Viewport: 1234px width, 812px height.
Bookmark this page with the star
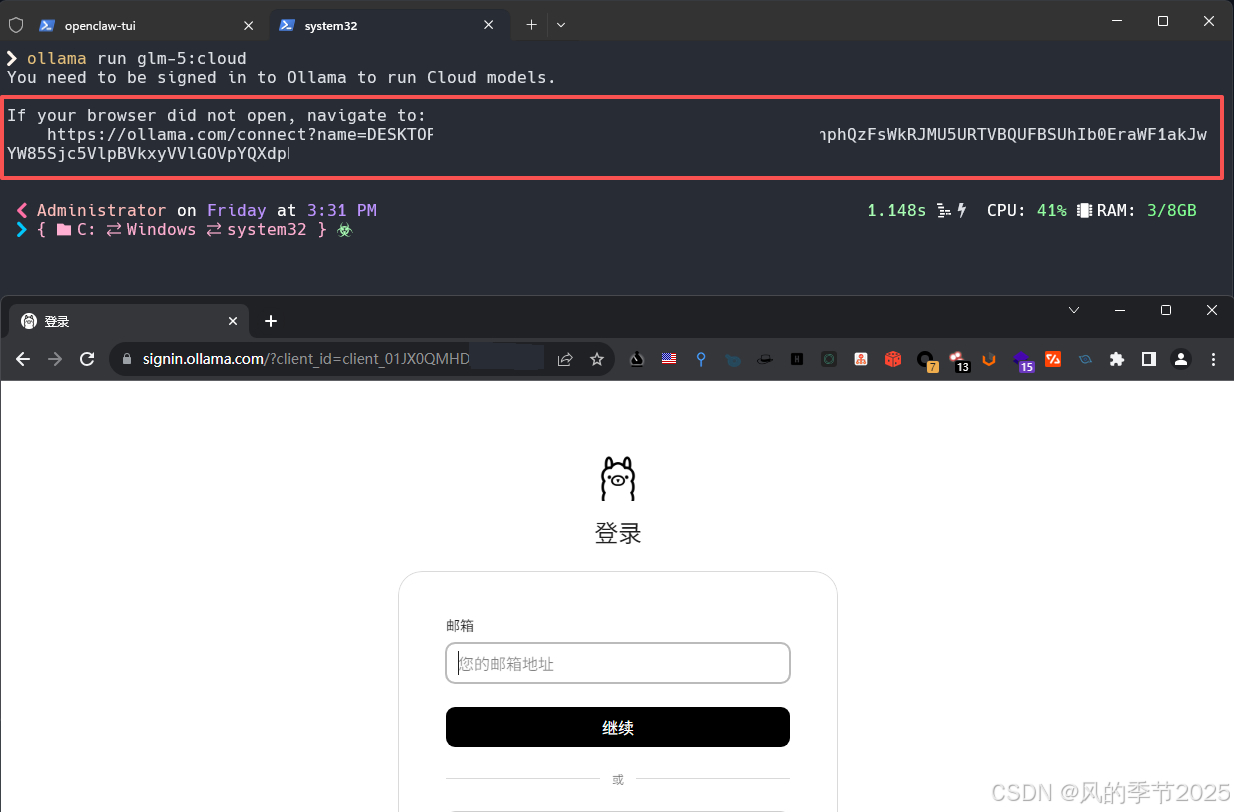(x=597, y=359)
